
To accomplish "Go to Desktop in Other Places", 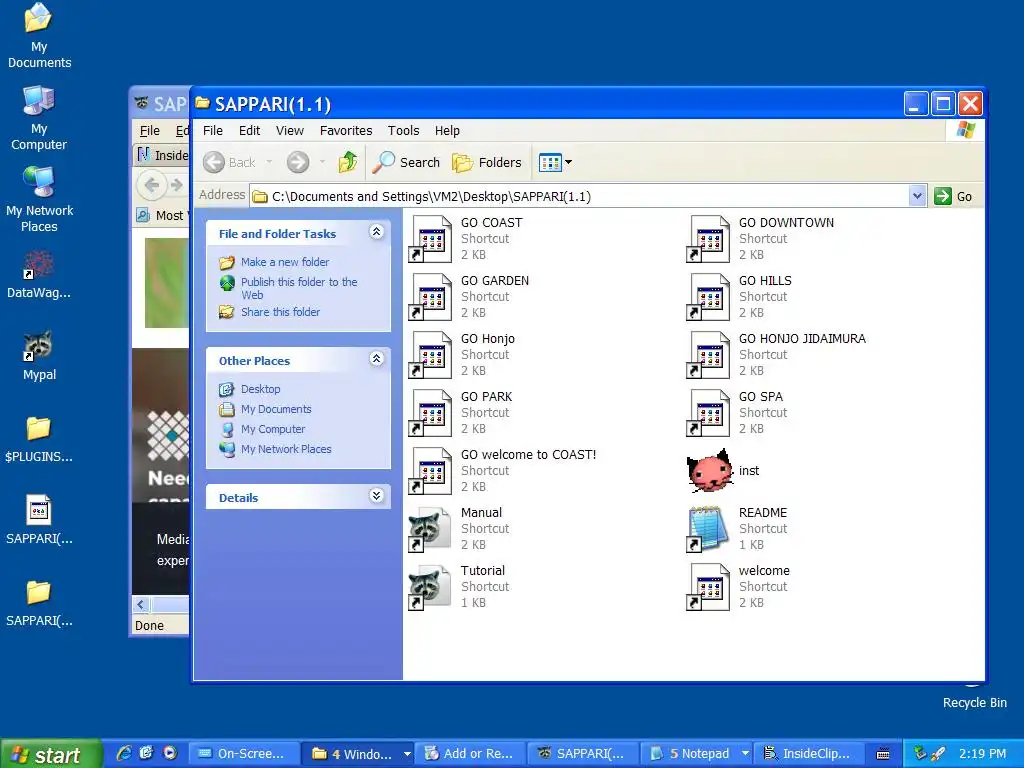I will [x=261, y=389].
